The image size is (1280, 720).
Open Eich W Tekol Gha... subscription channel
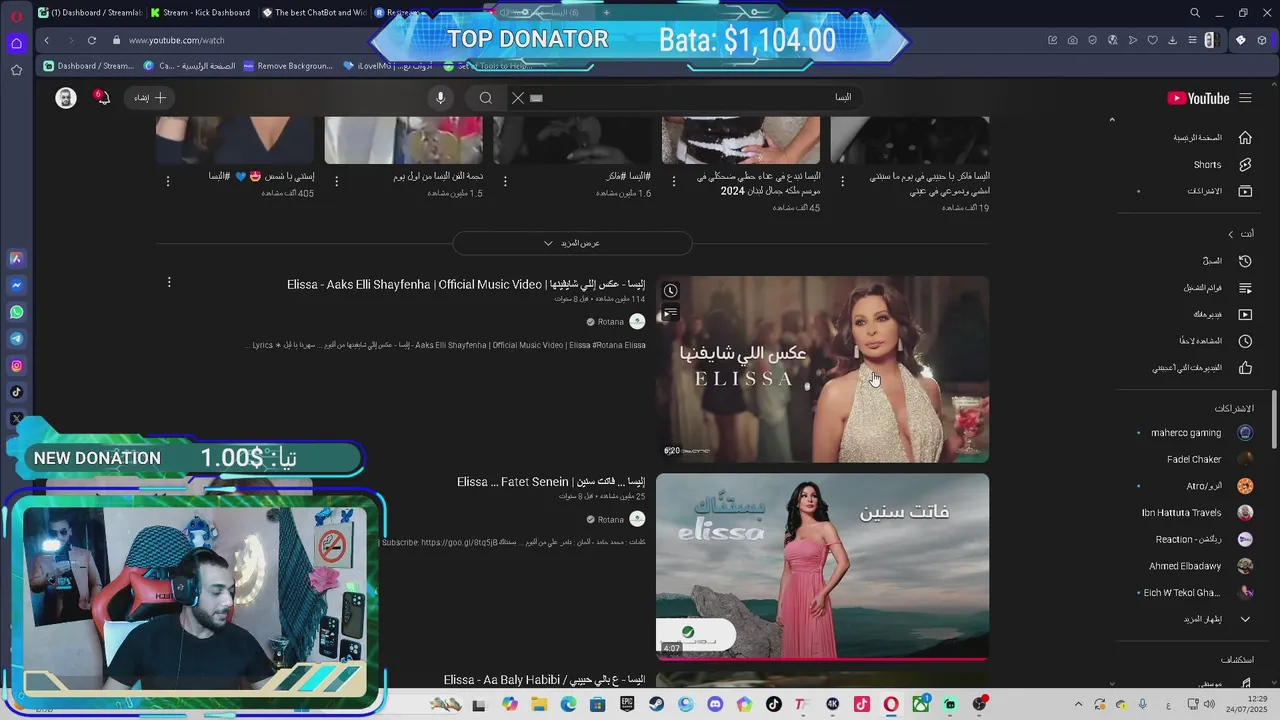click(x=1196, y=592)
